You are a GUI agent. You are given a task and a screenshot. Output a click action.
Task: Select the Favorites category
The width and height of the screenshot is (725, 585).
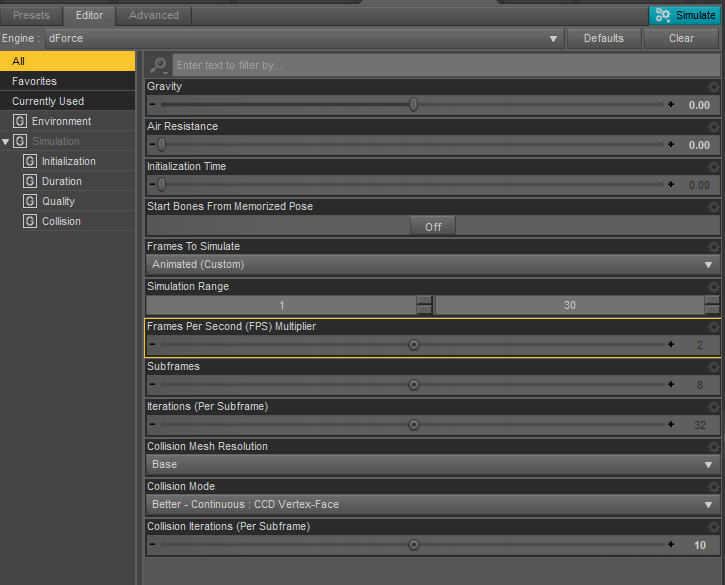click(68, 81)
